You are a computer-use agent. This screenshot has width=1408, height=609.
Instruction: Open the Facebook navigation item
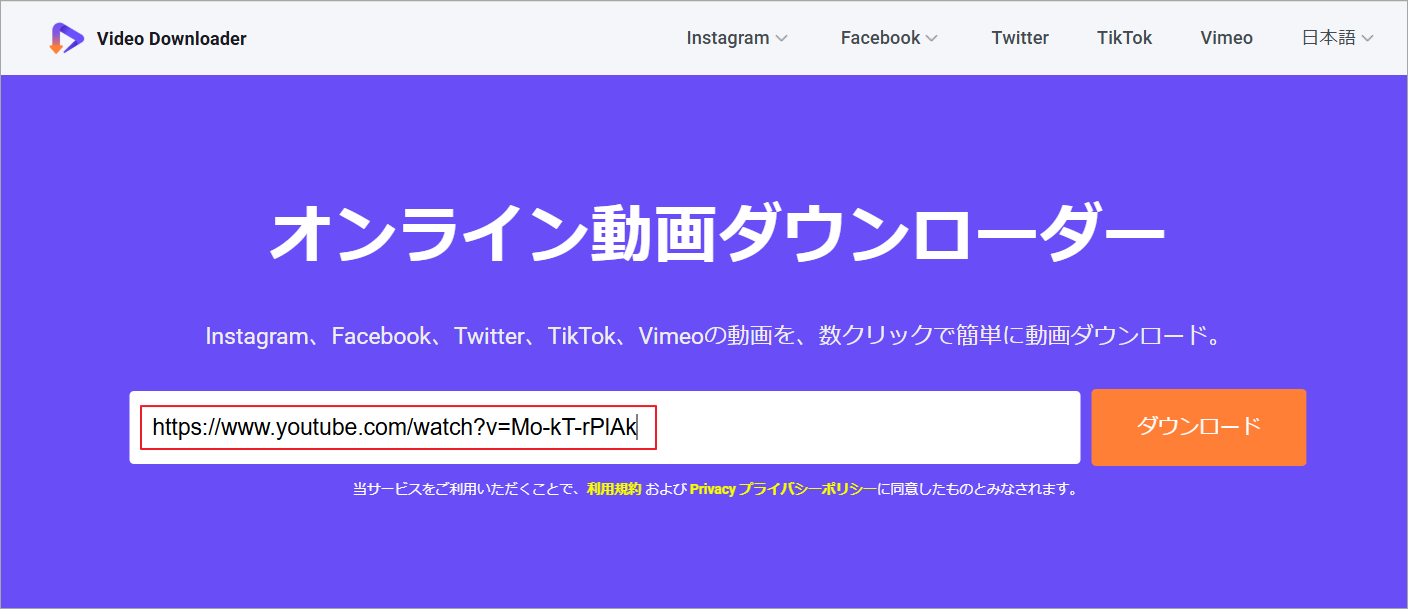tap(880, 38)
